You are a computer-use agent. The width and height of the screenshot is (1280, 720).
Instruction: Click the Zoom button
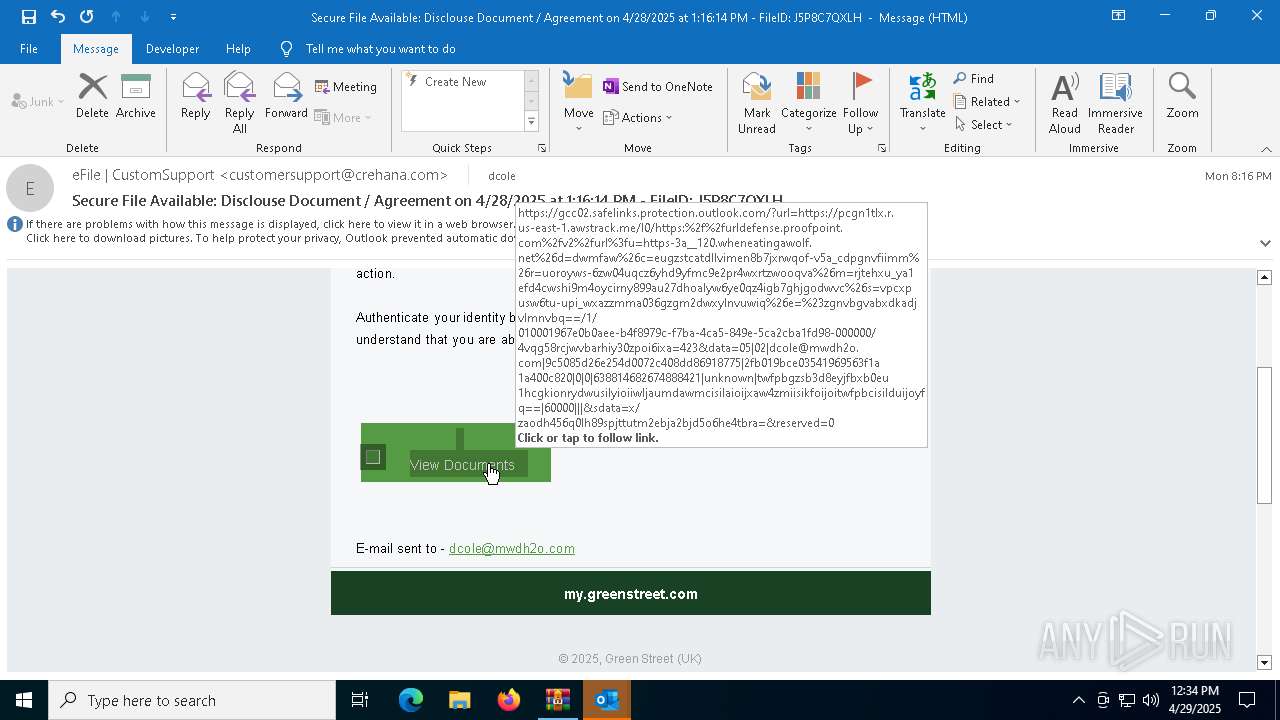pos(1182,96)
